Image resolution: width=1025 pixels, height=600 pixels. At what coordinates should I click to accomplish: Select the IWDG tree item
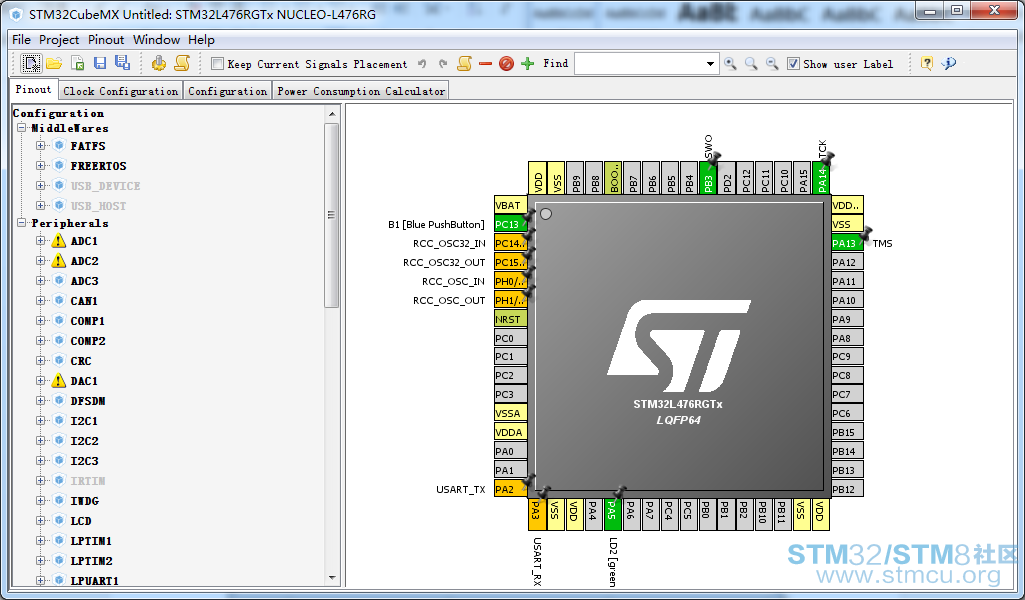point(84,501)
